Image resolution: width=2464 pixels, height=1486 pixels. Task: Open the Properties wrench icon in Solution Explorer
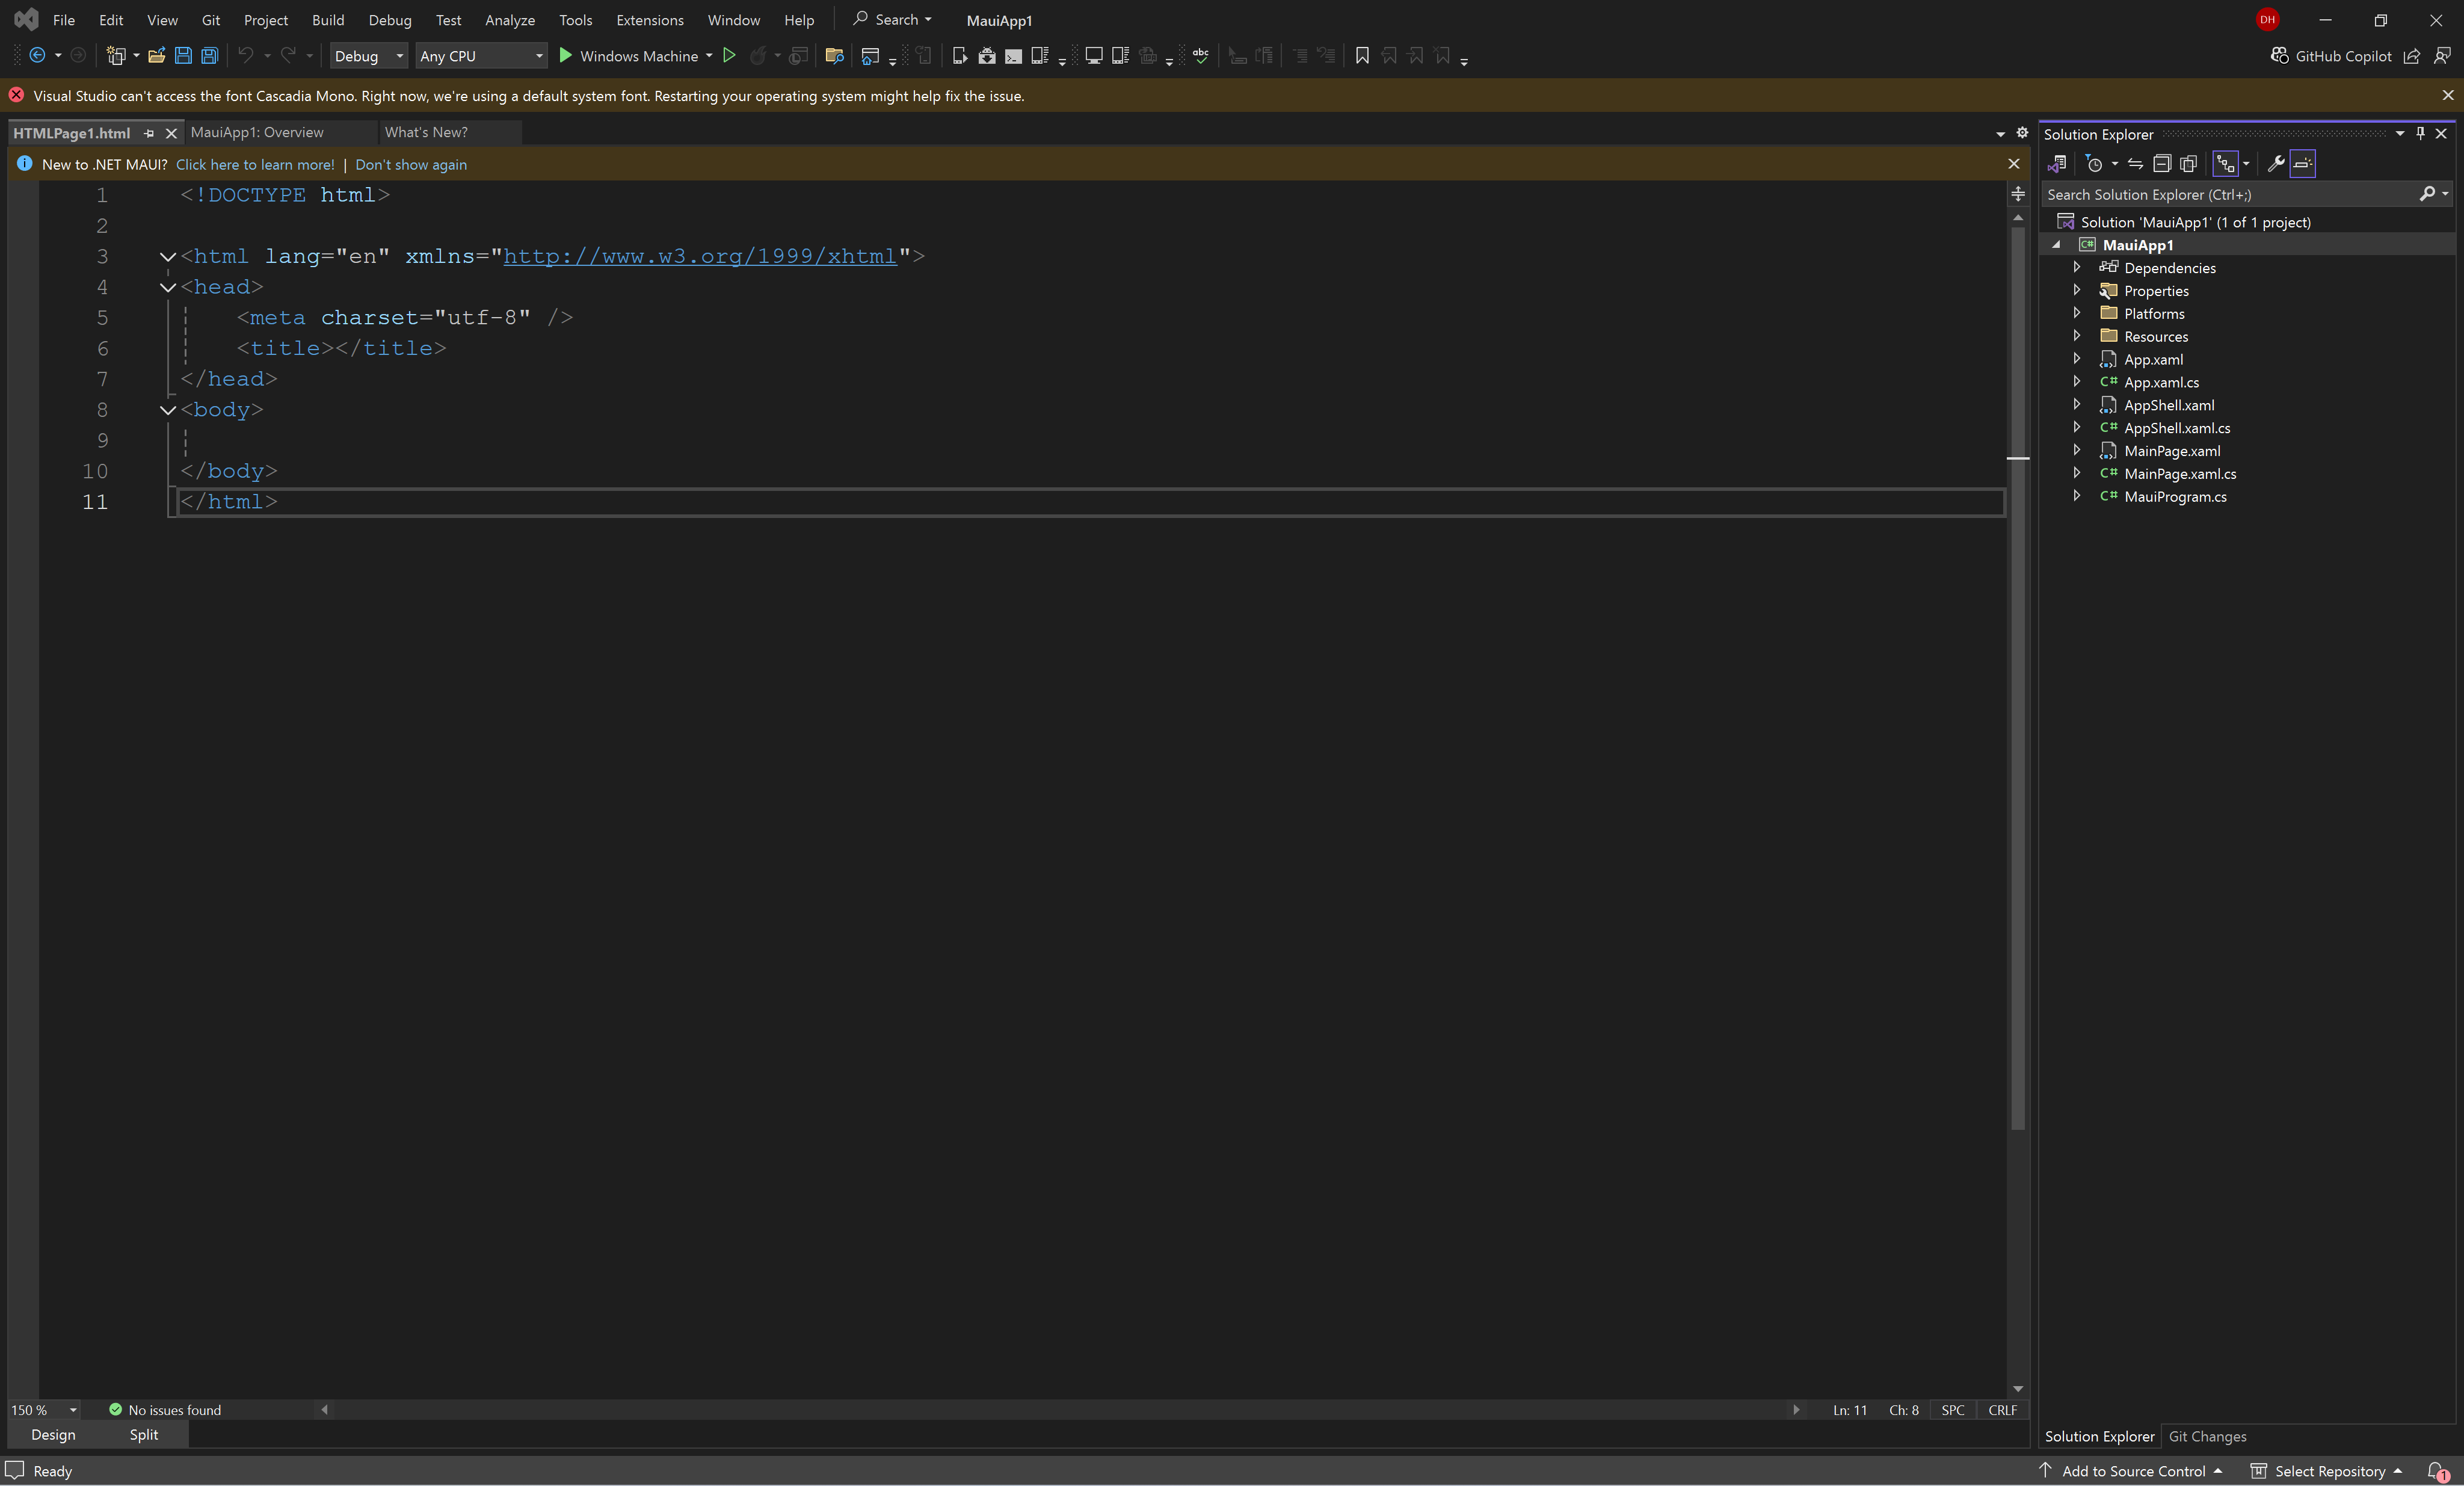[2275, 164]
